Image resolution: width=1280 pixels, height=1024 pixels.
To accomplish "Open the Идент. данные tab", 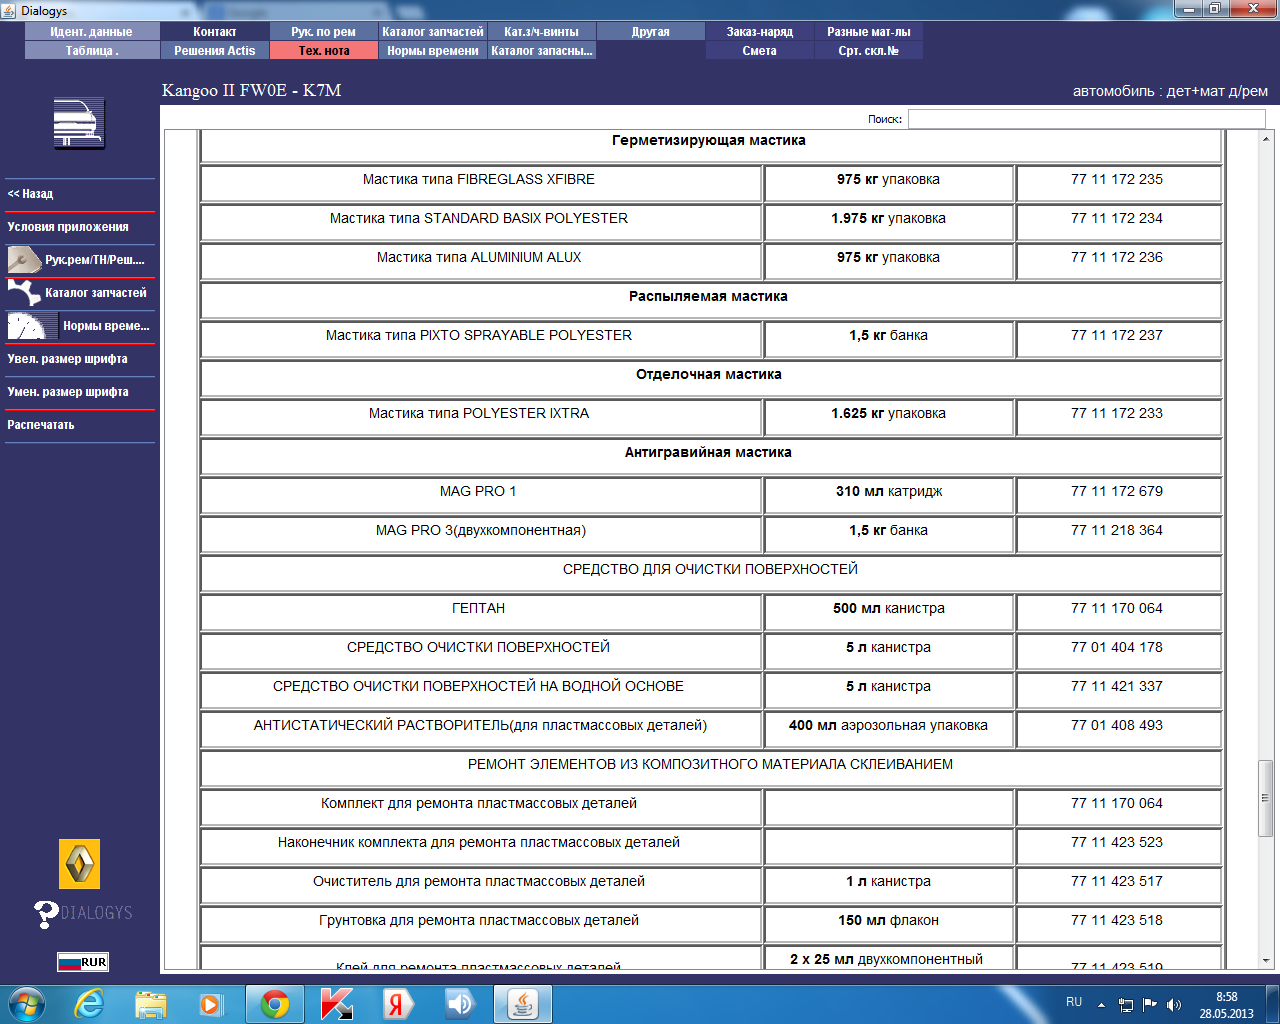I will [92, 32].
